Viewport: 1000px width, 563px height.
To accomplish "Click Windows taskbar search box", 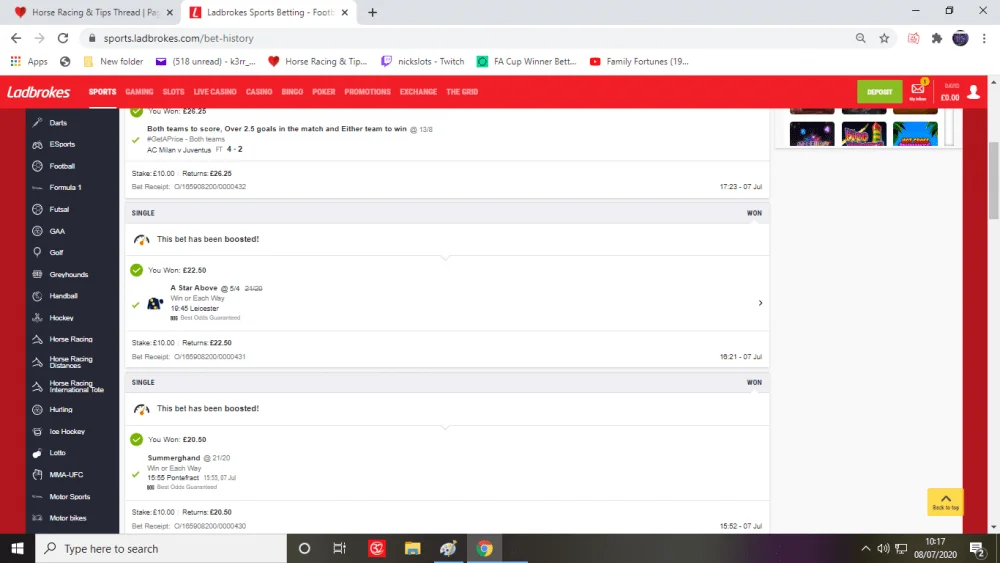I will pos(161,548).
